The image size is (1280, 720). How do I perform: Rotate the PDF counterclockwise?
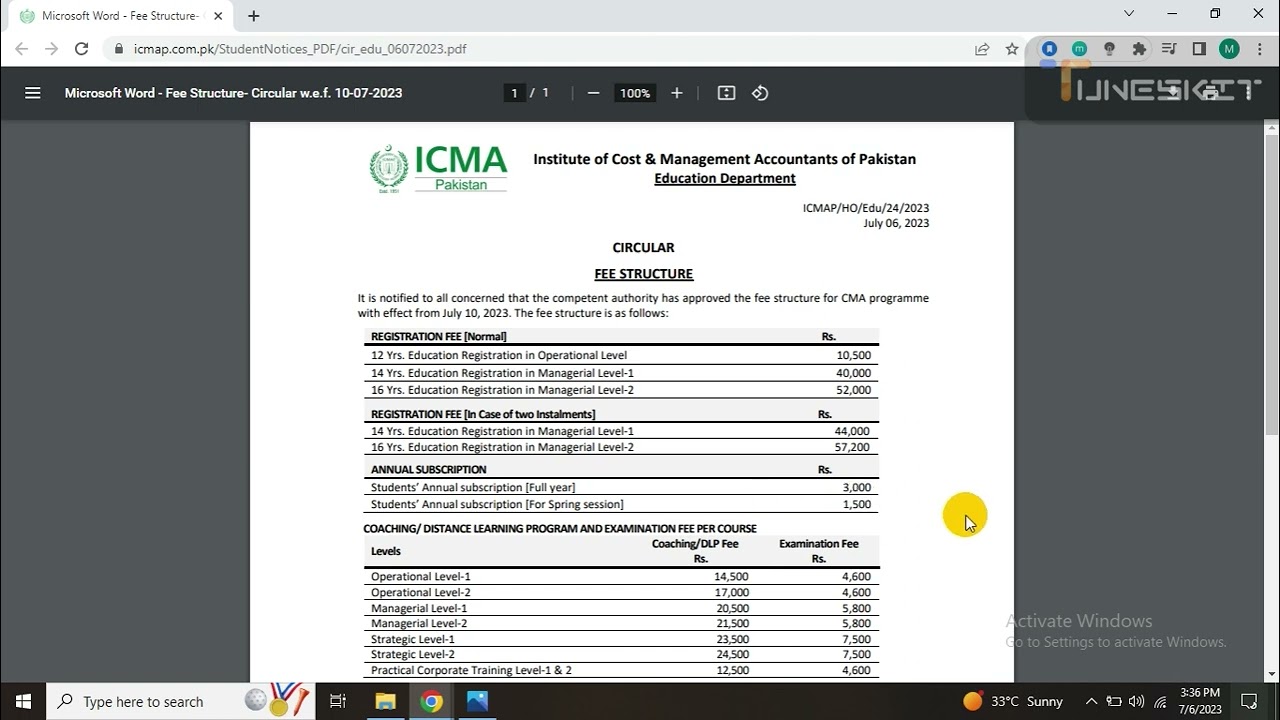coord(760,93)
